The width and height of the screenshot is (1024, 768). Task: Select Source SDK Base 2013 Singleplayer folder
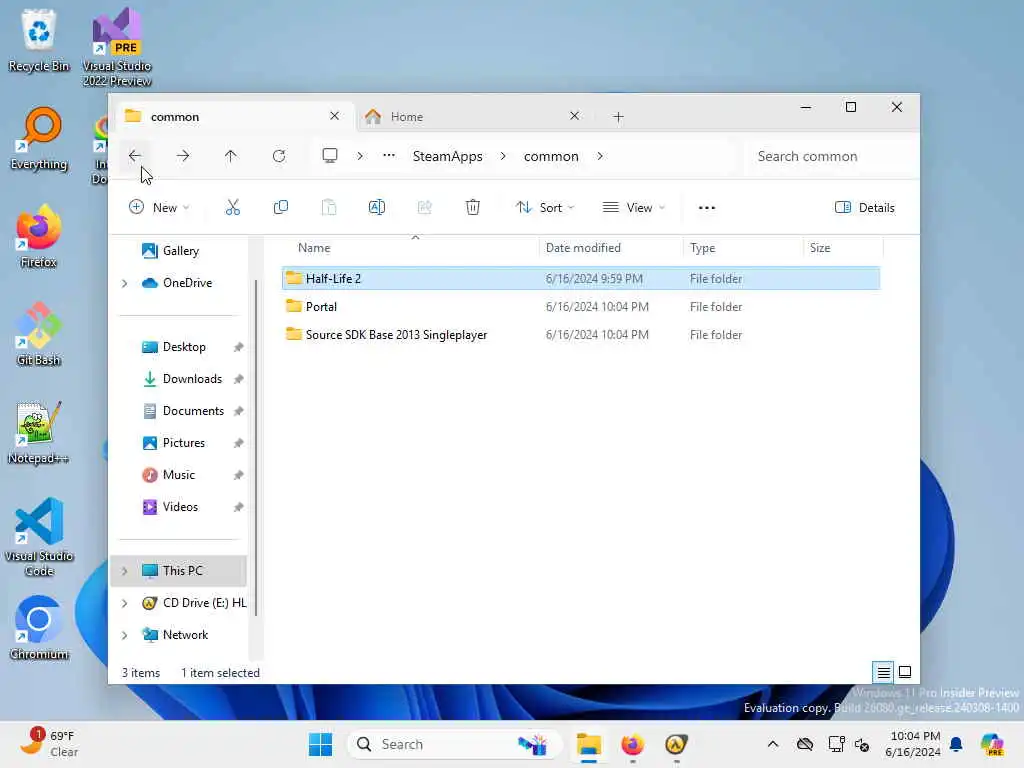click(581, 335)
